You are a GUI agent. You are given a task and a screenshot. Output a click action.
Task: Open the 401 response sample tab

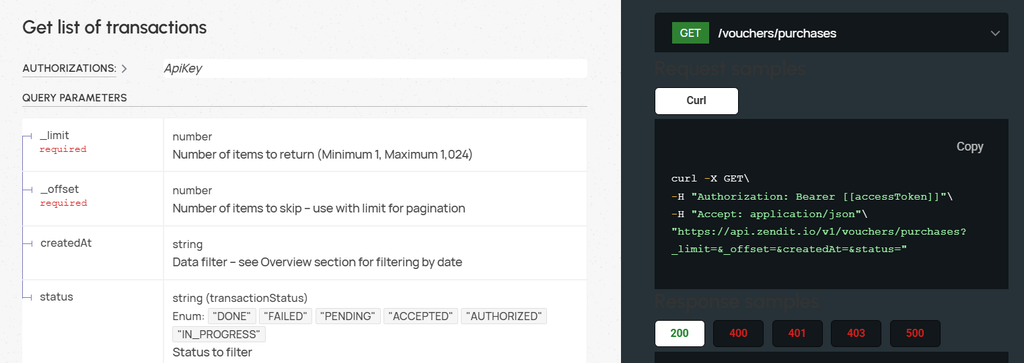(x=797, y=333)
